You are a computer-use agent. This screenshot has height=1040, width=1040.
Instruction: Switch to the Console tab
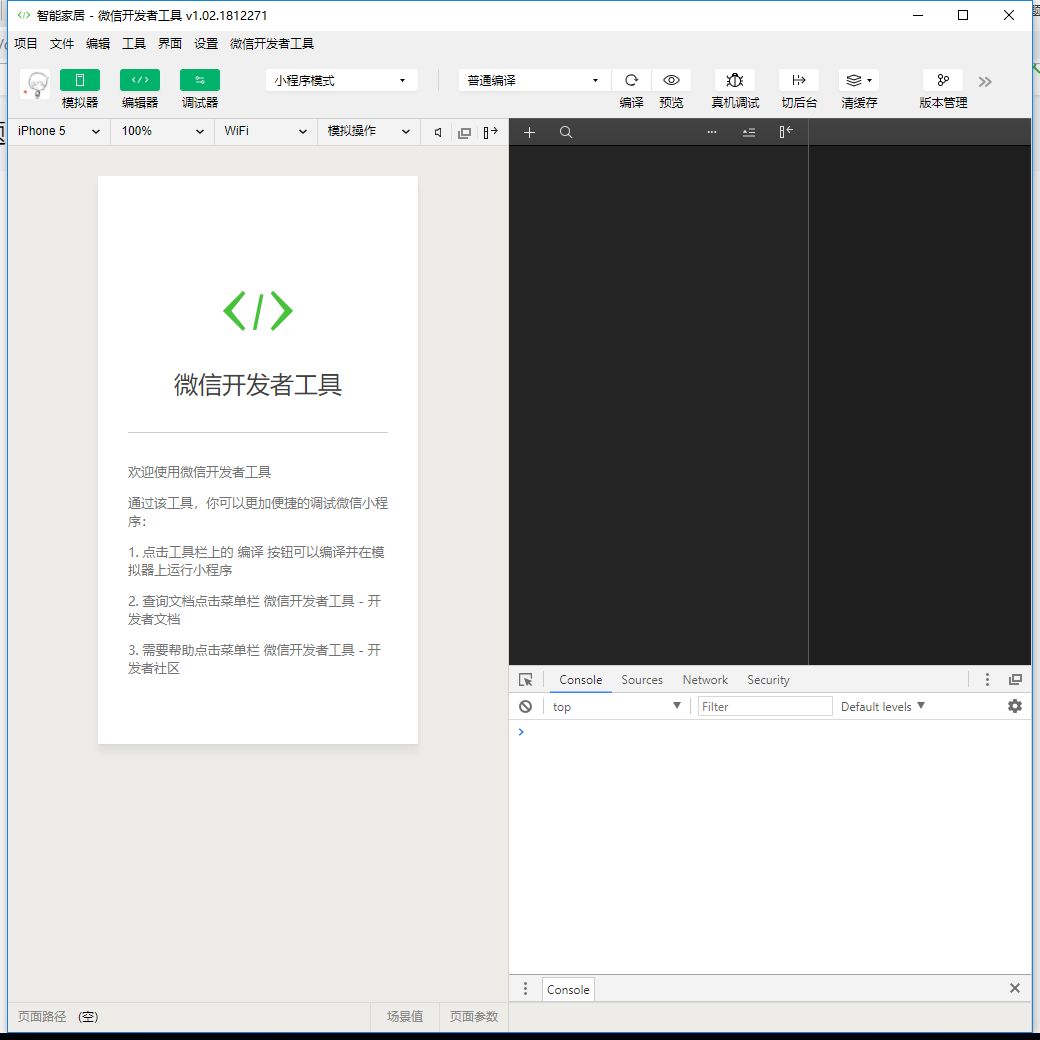[580, 680]
